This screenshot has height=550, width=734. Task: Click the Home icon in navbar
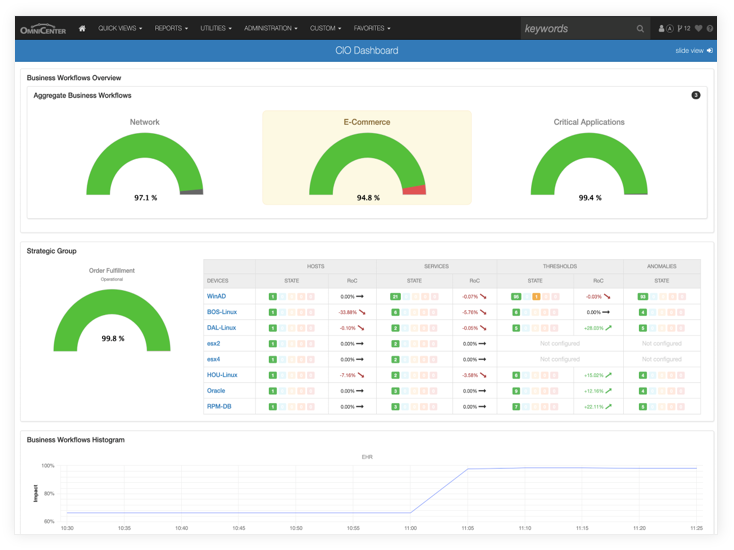tap(82, 29)
